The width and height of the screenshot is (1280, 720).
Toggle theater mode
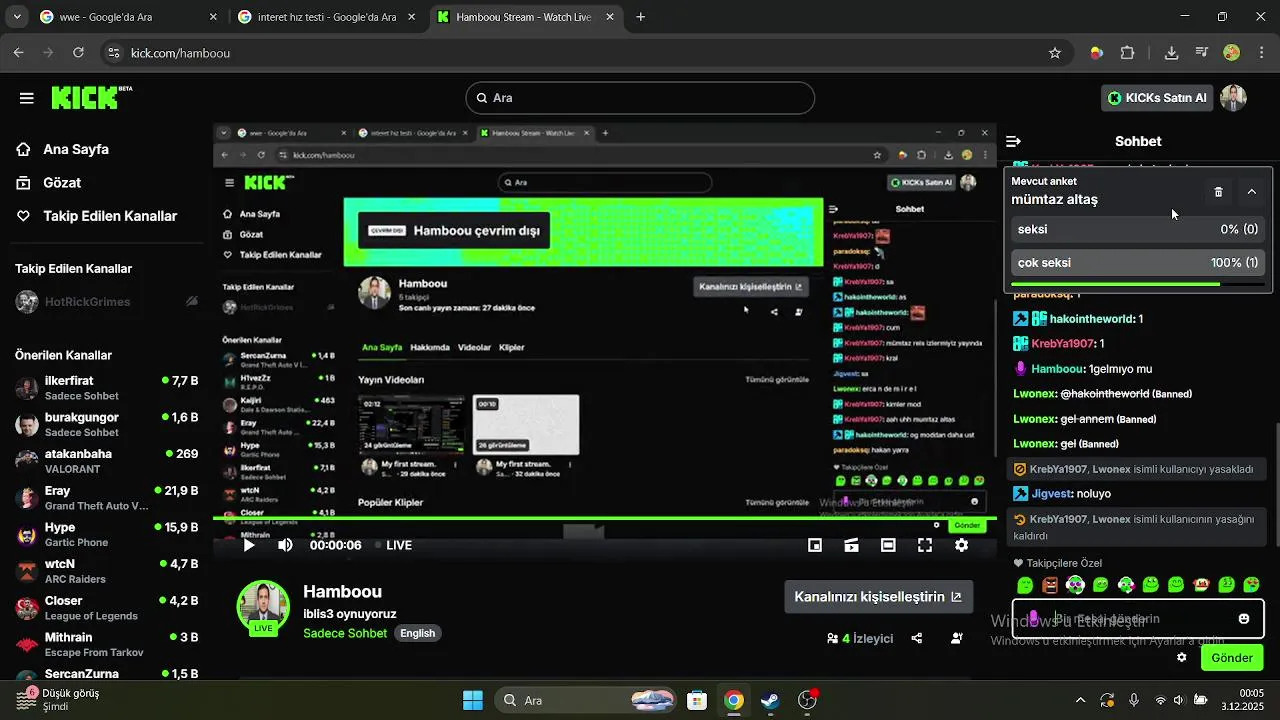click(x=888, y=545)
